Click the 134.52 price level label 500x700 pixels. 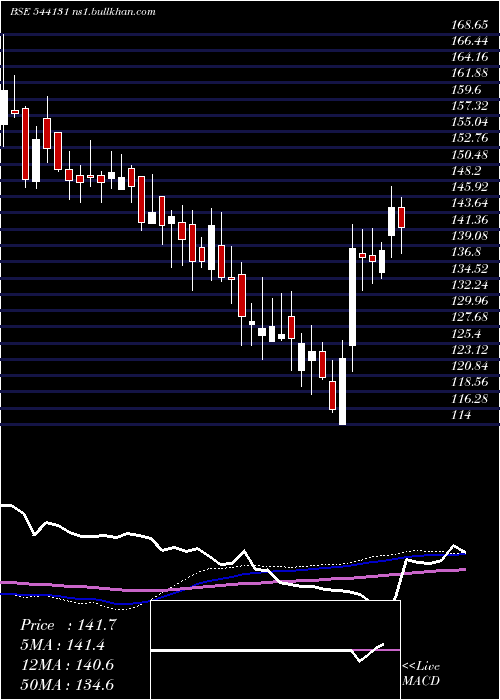[470, 269]
